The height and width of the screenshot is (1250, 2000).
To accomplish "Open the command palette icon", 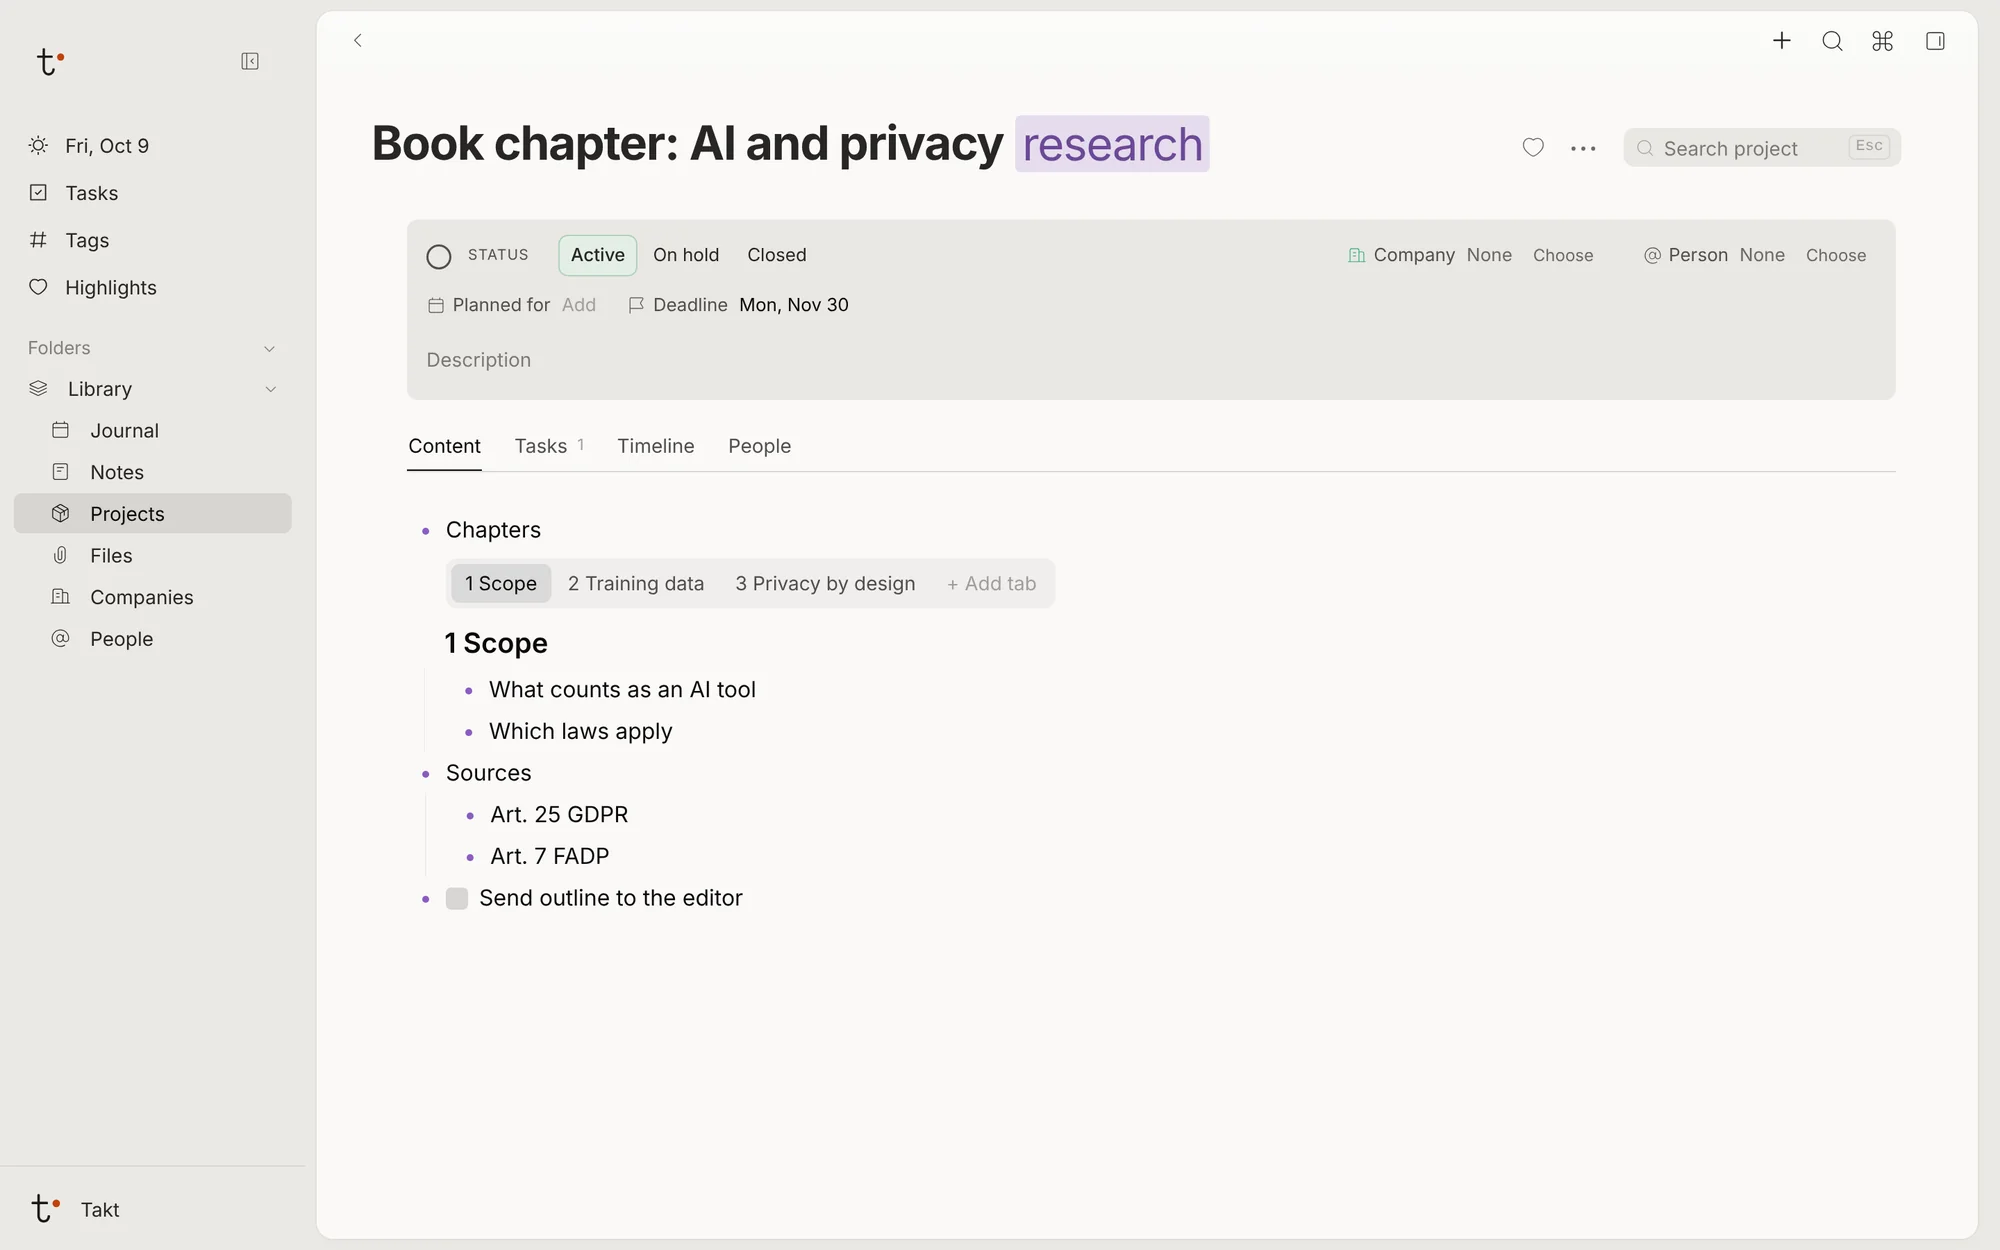I will 1883,41.
